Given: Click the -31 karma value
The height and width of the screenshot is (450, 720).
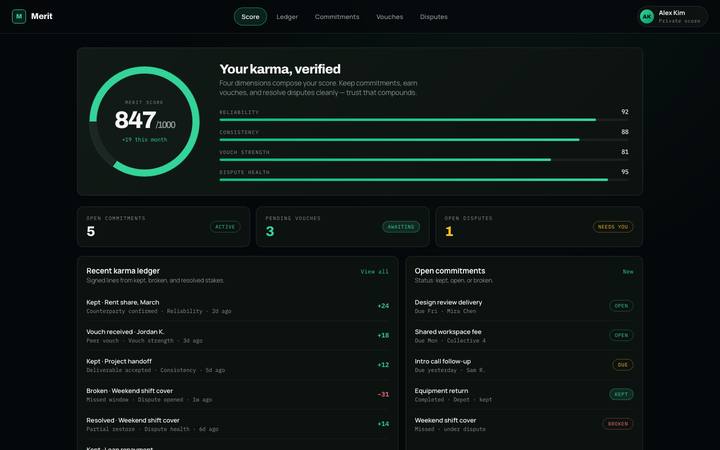Looking at the screenshot, I should [383, 394].
